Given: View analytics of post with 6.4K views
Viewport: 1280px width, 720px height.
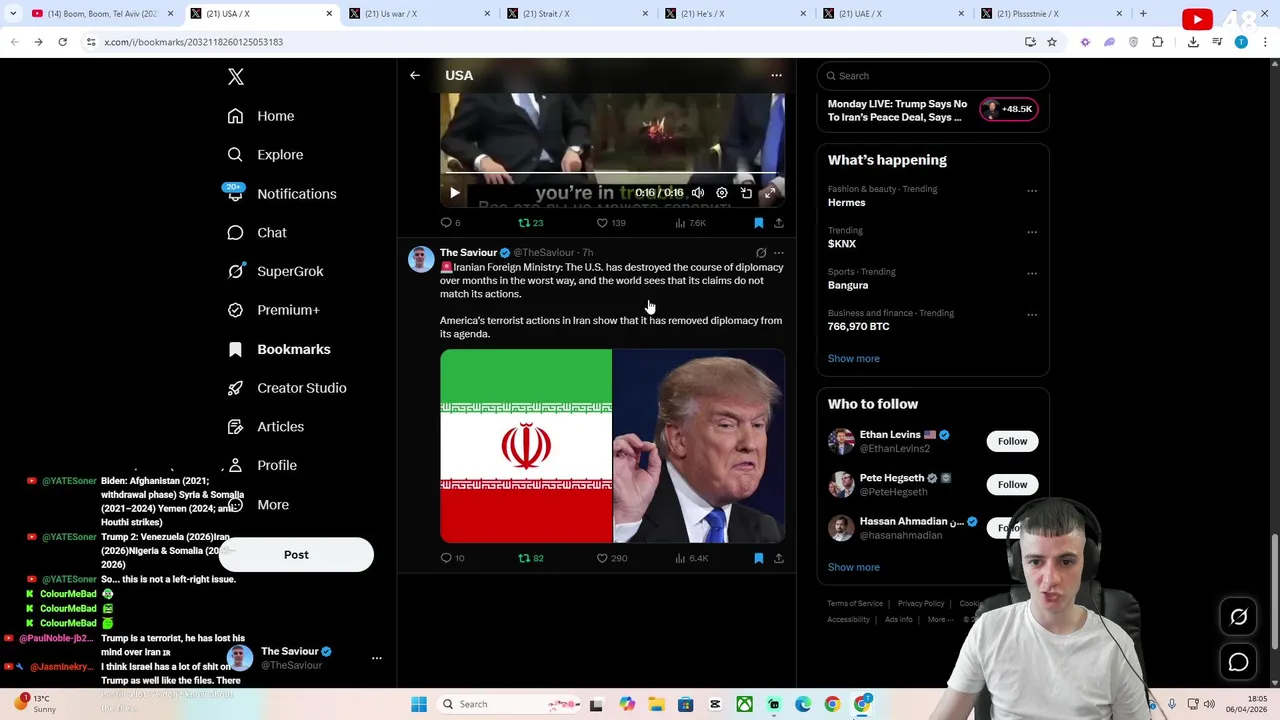Looking at the screenshot, I should point(691,558).
